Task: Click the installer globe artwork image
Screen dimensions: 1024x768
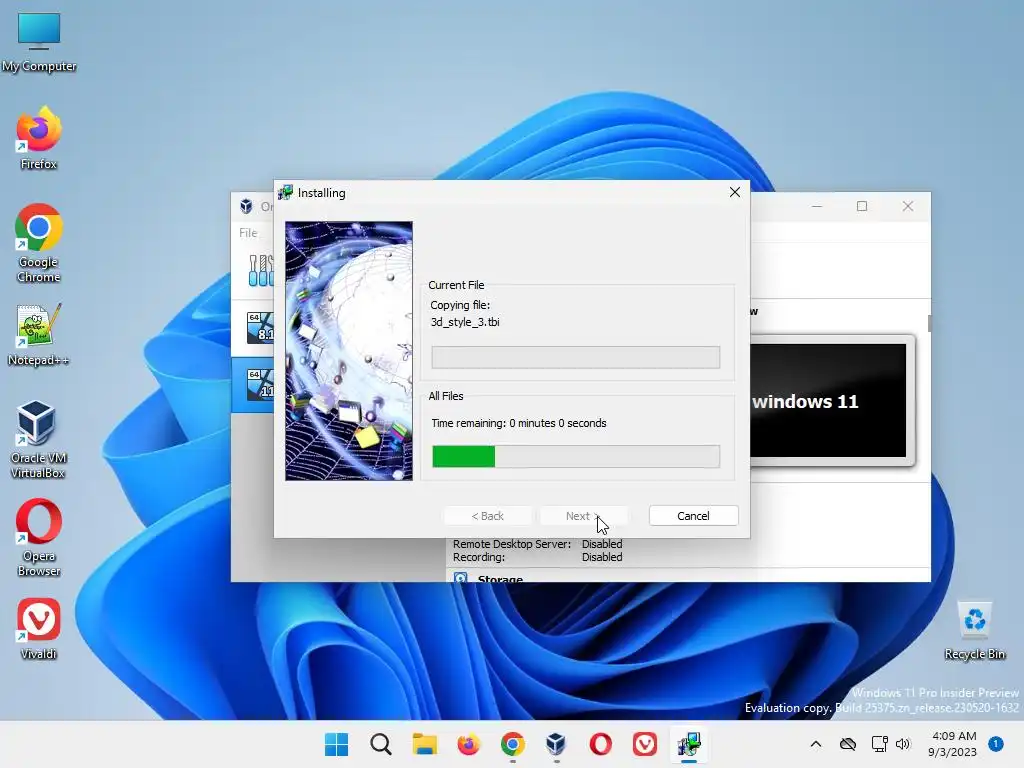Action: click(x=349, y=351)
